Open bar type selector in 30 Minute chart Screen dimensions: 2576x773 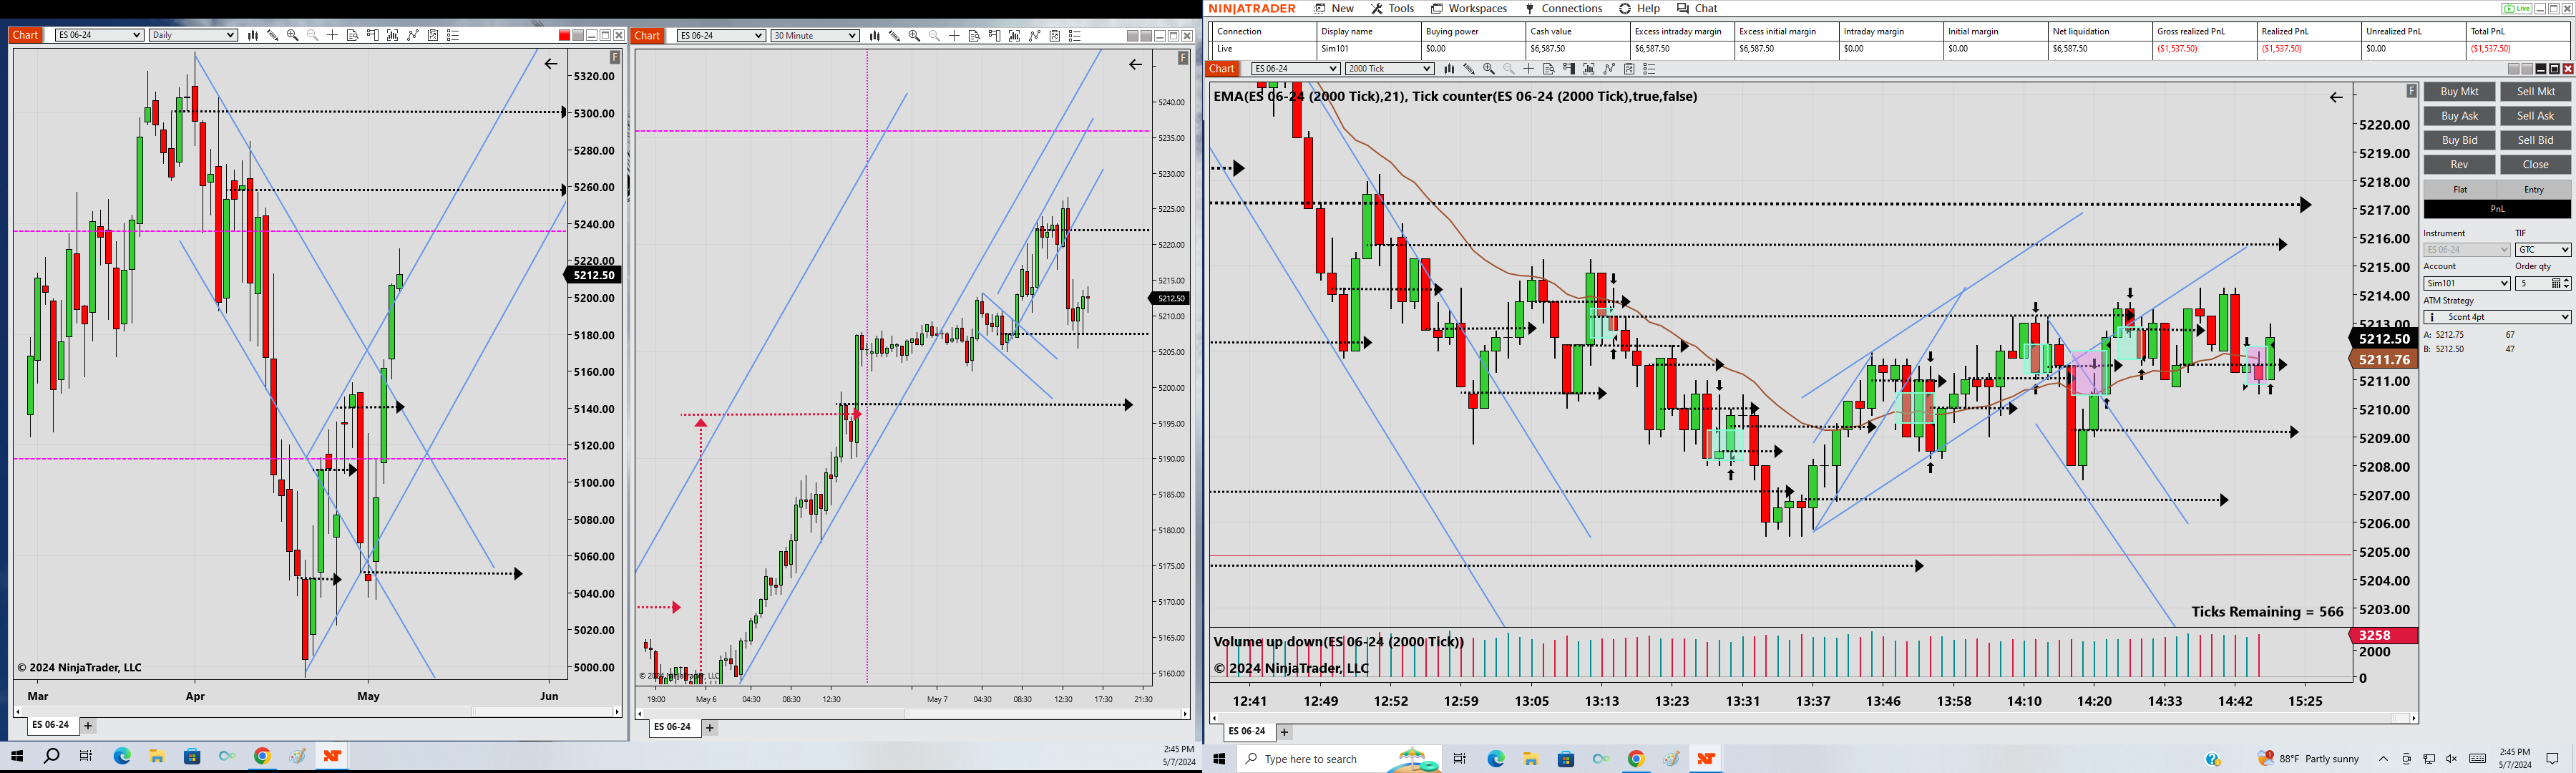(x=875, y=35)
